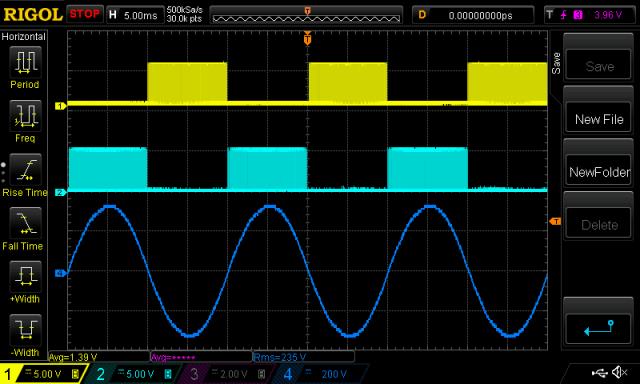The height and width of the screenshot is (384, 640).
Task: Click the NewFolder button
Action: 599,171
